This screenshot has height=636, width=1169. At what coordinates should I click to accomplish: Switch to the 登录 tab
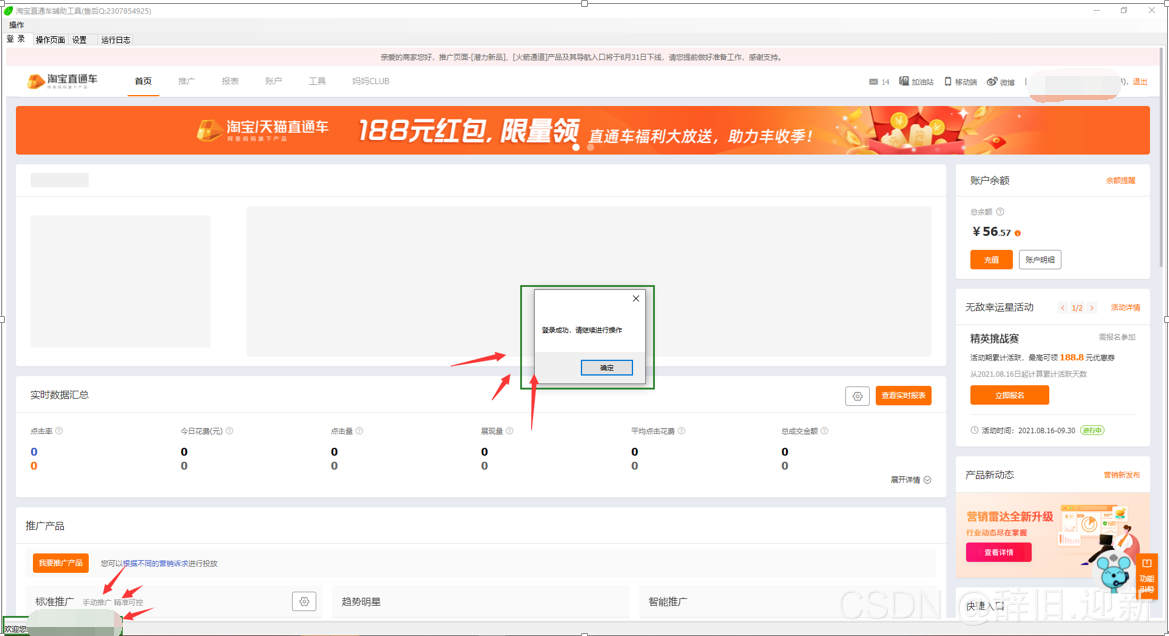[16, 40]
